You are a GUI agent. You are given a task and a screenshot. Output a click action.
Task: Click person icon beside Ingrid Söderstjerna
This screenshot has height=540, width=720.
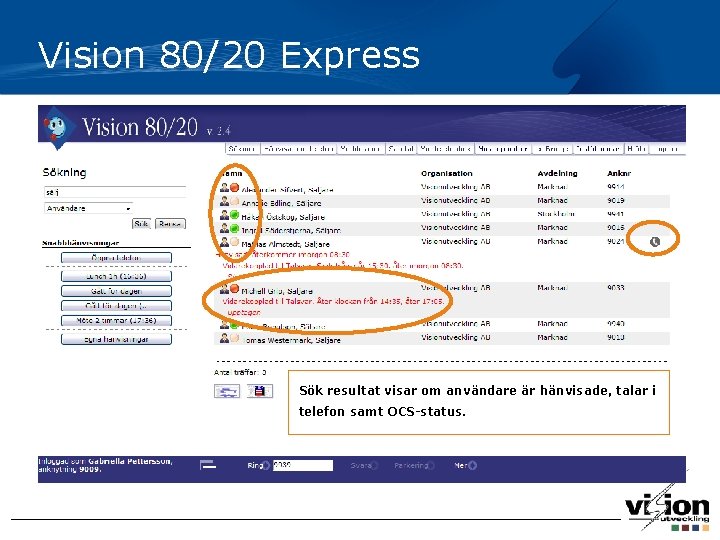pos(224,228)
